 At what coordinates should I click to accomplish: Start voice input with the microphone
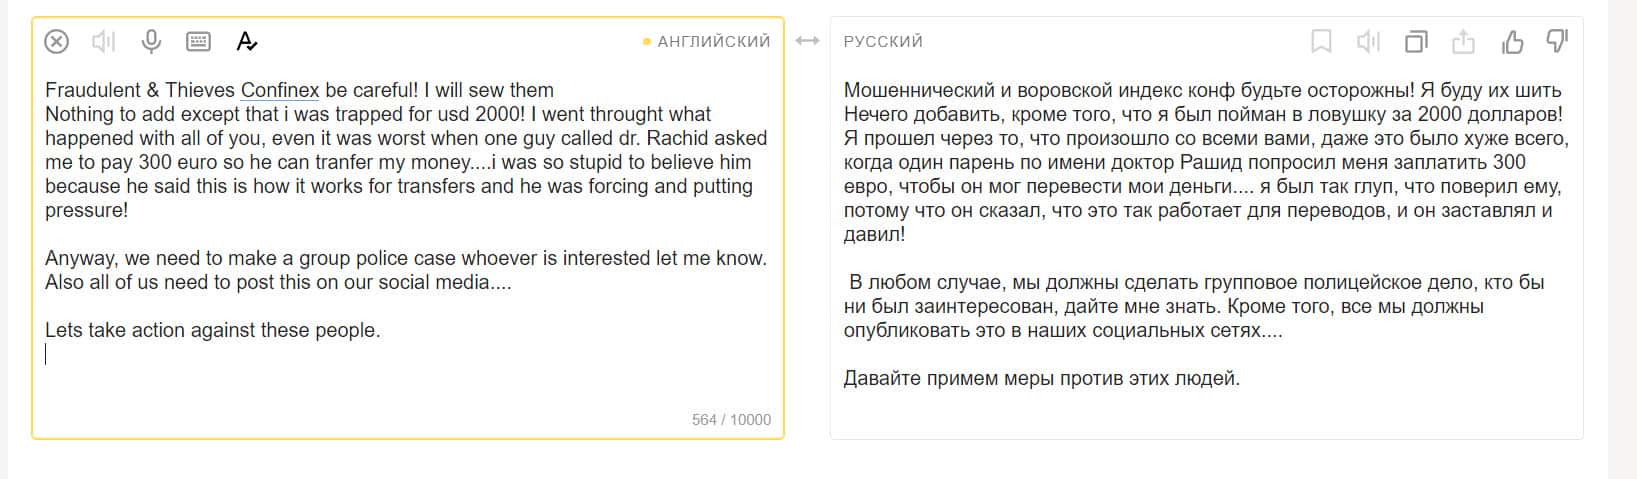pyautogui.click(x=151, y=41)
